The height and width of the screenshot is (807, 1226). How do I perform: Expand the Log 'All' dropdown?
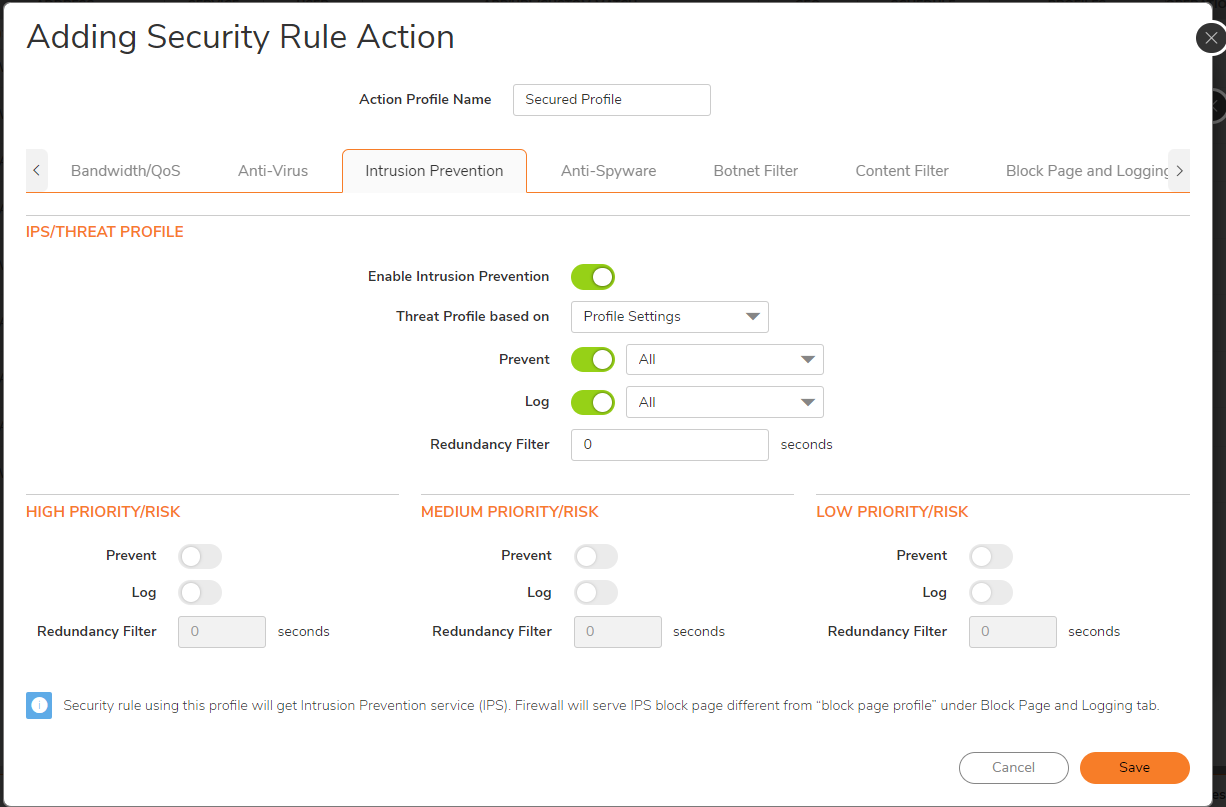[724, 402]
